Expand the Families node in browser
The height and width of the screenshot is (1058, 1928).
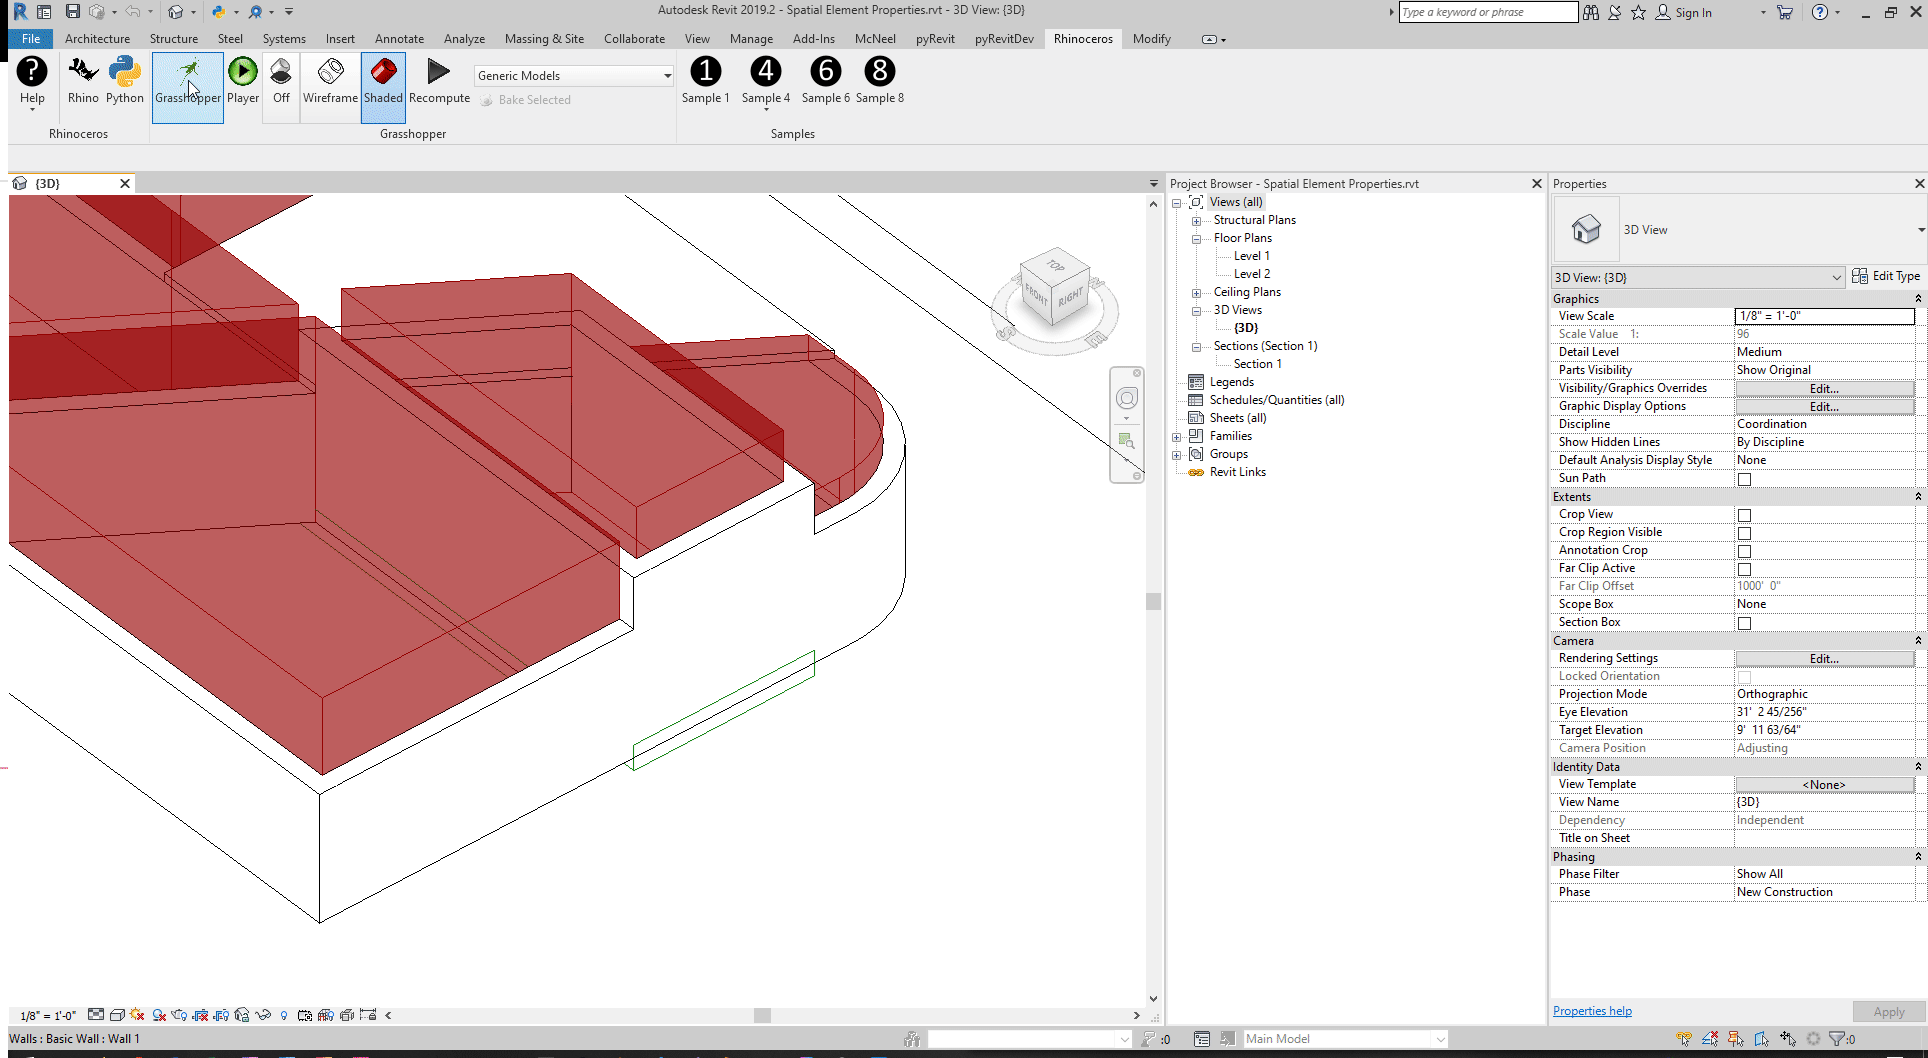coord(1177,437)
